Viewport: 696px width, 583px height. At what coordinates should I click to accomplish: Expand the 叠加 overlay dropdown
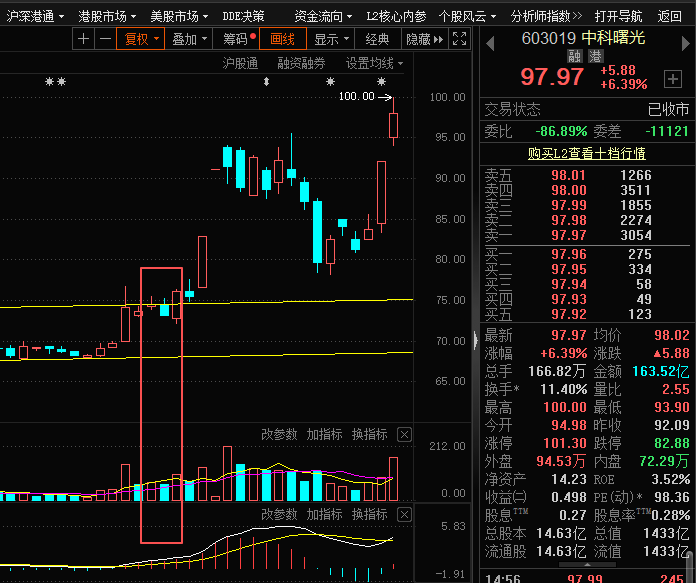tap(189, 39)
